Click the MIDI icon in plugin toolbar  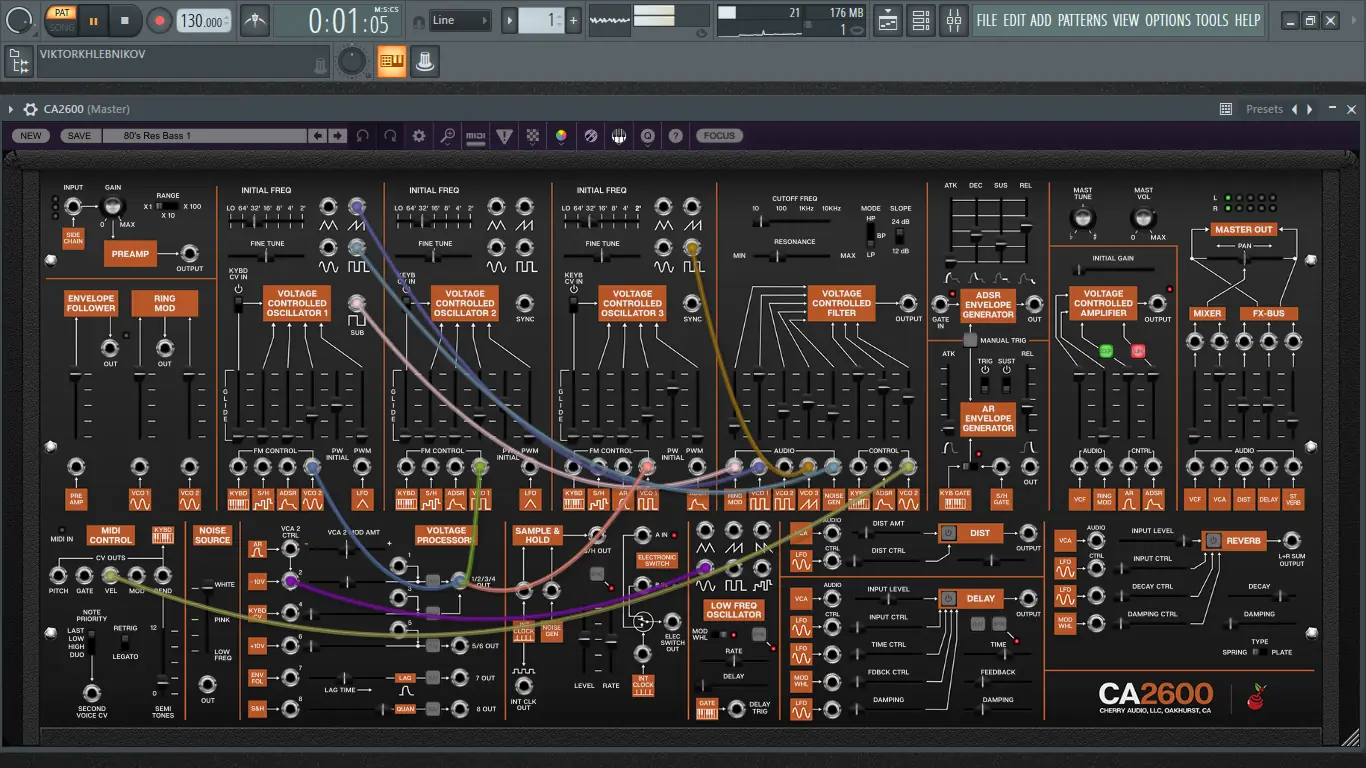click(476, 136)
